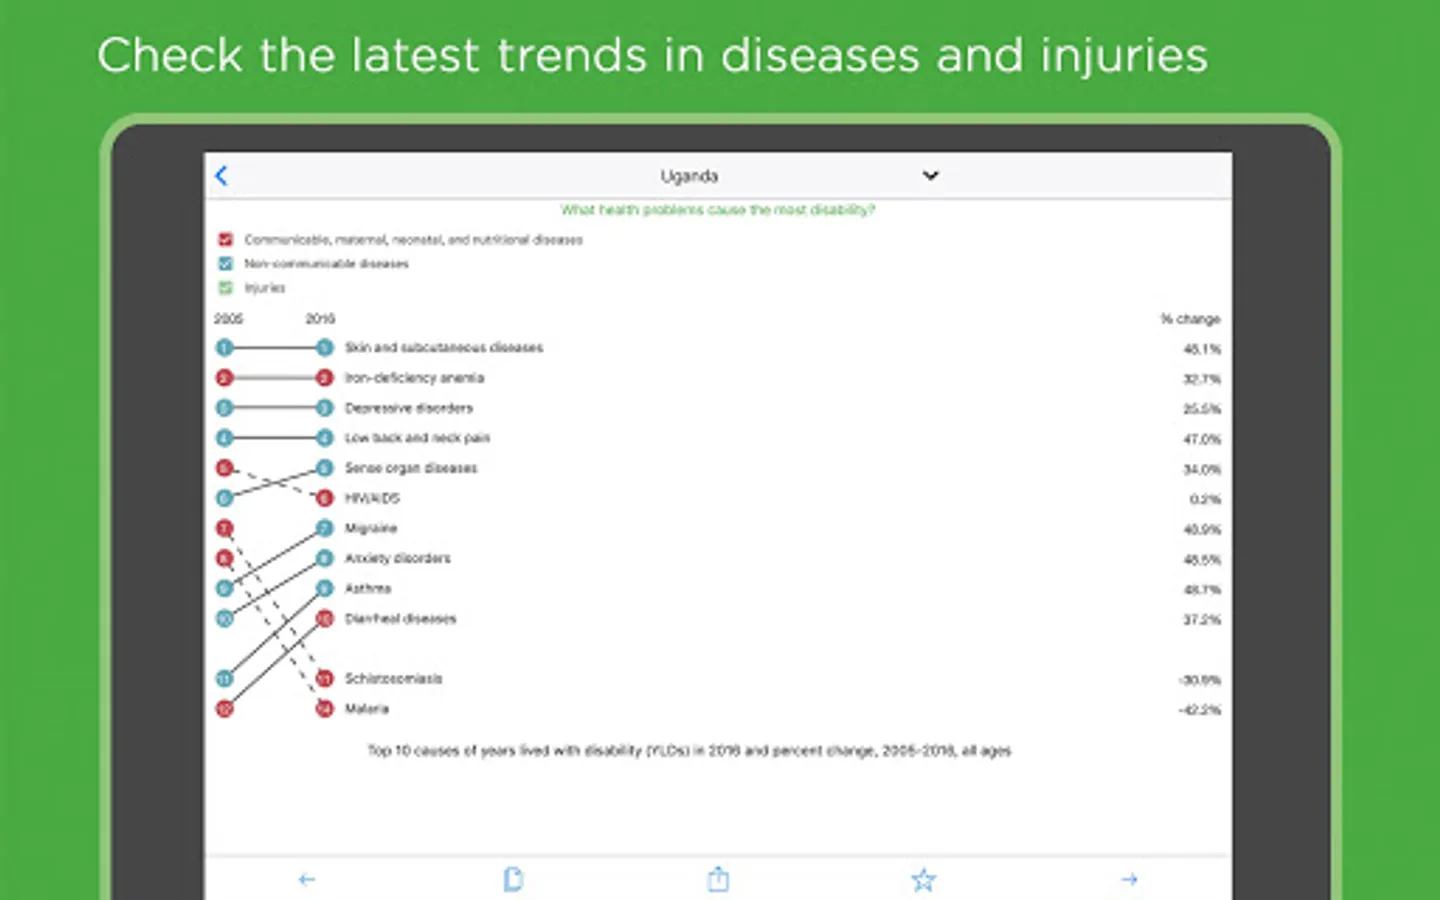Click 'What health problems cause the most disability?' heading
This screenshot has width=1440, height=900.
(x=717, y=209)
